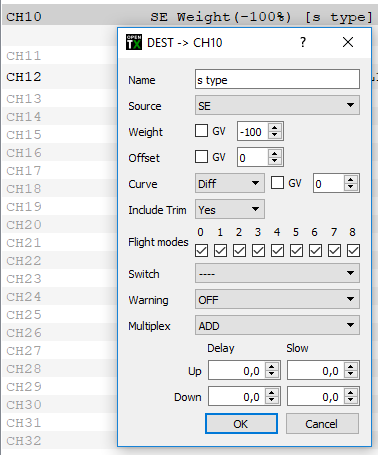Click the Offset value field
Image resolution: width=378 pixels, height=455 pixels.
tap(253, 157)
